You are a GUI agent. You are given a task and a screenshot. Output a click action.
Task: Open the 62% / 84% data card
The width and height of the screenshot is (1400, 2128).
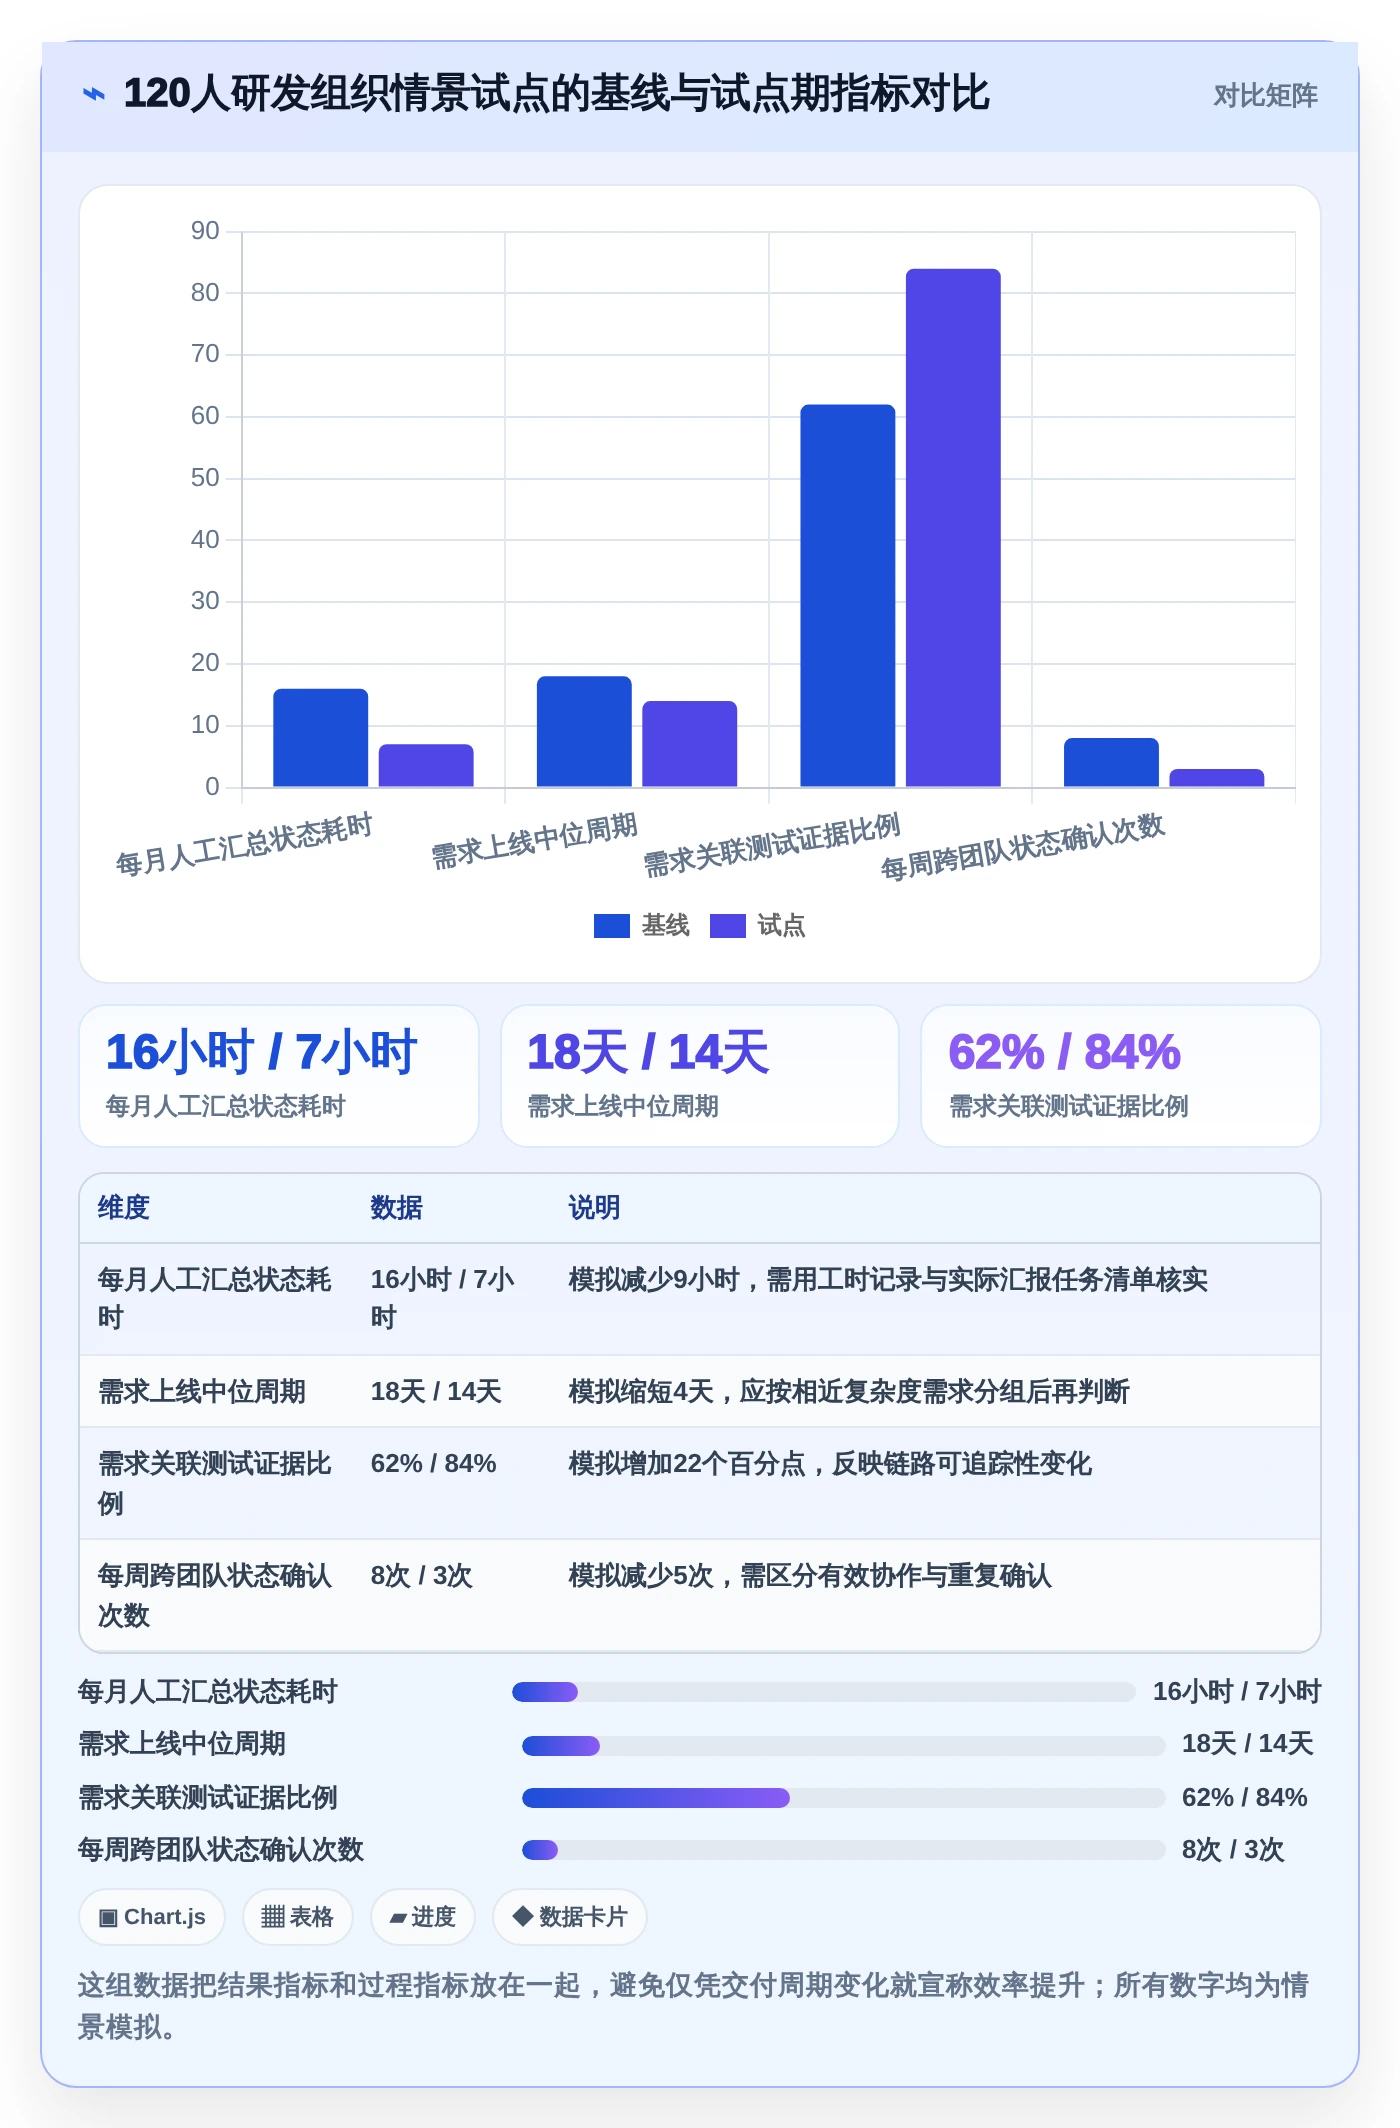pyautogui.click(x=1121, y=1076)
